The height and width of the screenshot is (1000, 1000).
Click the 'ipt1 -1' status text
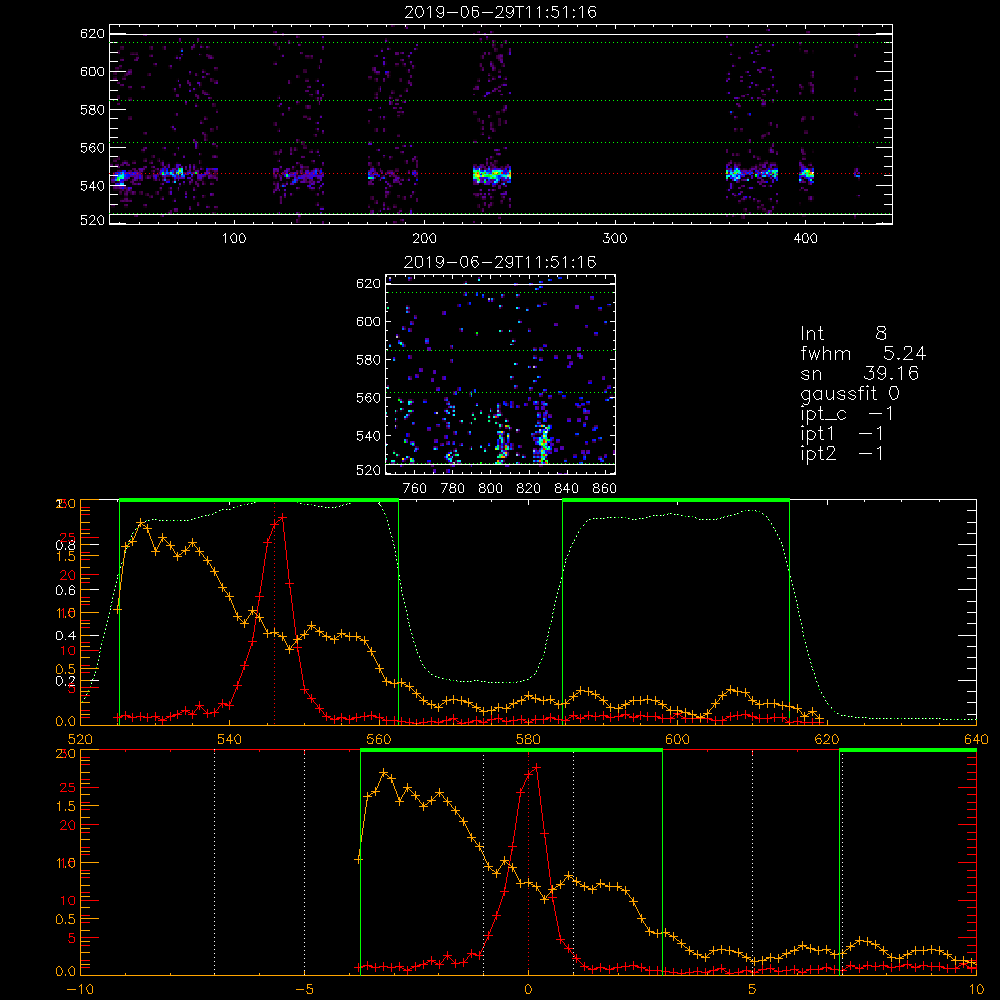842,434
